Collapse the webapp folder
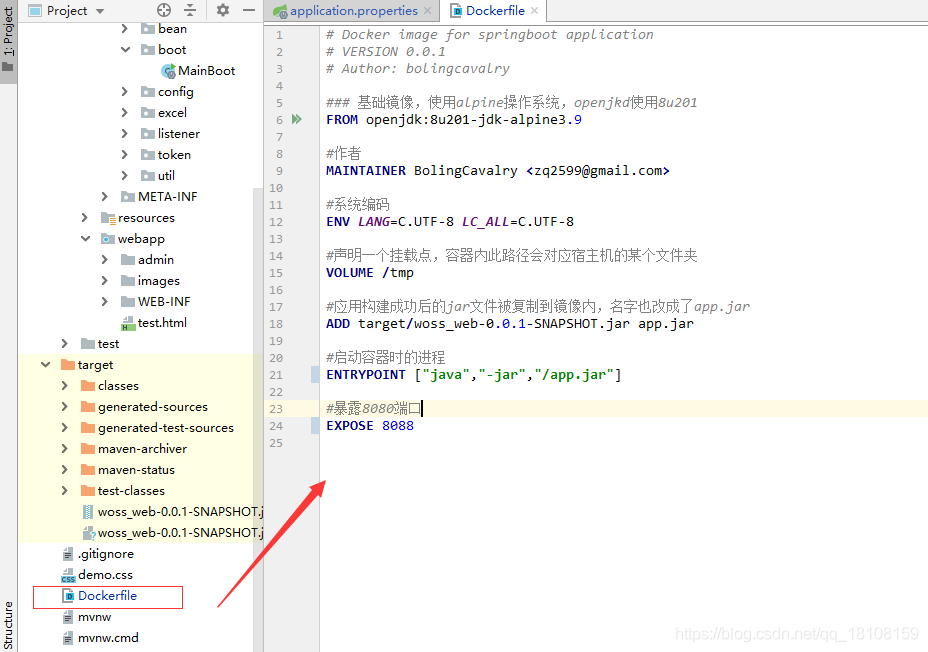The height and width of the screenshot is (652, 928). coord(85,238)
